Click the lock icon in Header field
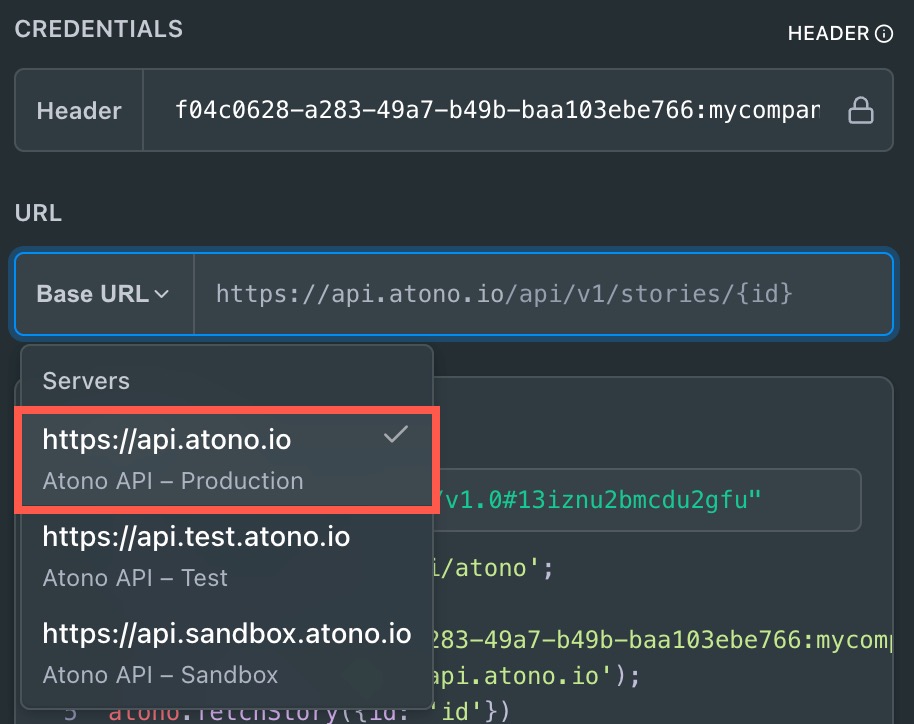Viewport: 914px width, 724px height. pyautogui.click(x=860, y=110)
